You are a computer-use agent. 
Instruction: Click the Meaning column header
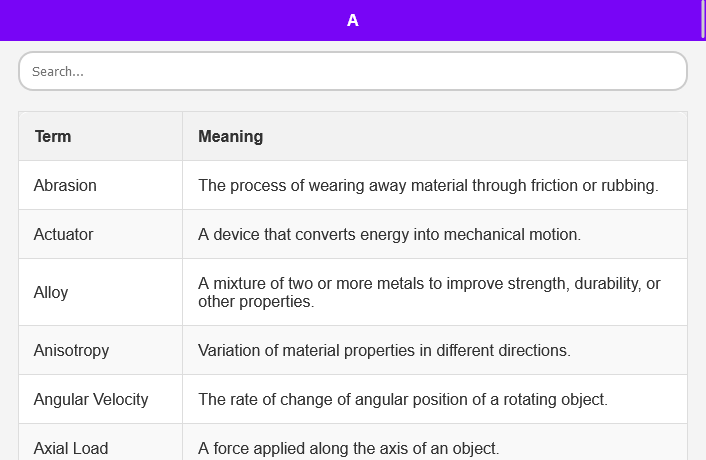point(231,136)
